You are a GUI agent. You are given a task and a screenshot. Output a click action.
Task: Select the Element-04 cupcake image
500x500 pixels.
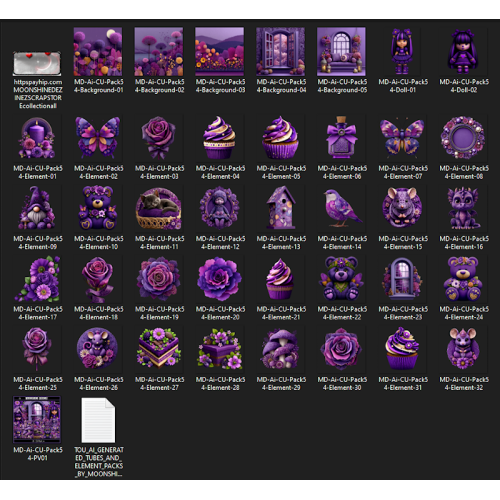click(220, 138)
